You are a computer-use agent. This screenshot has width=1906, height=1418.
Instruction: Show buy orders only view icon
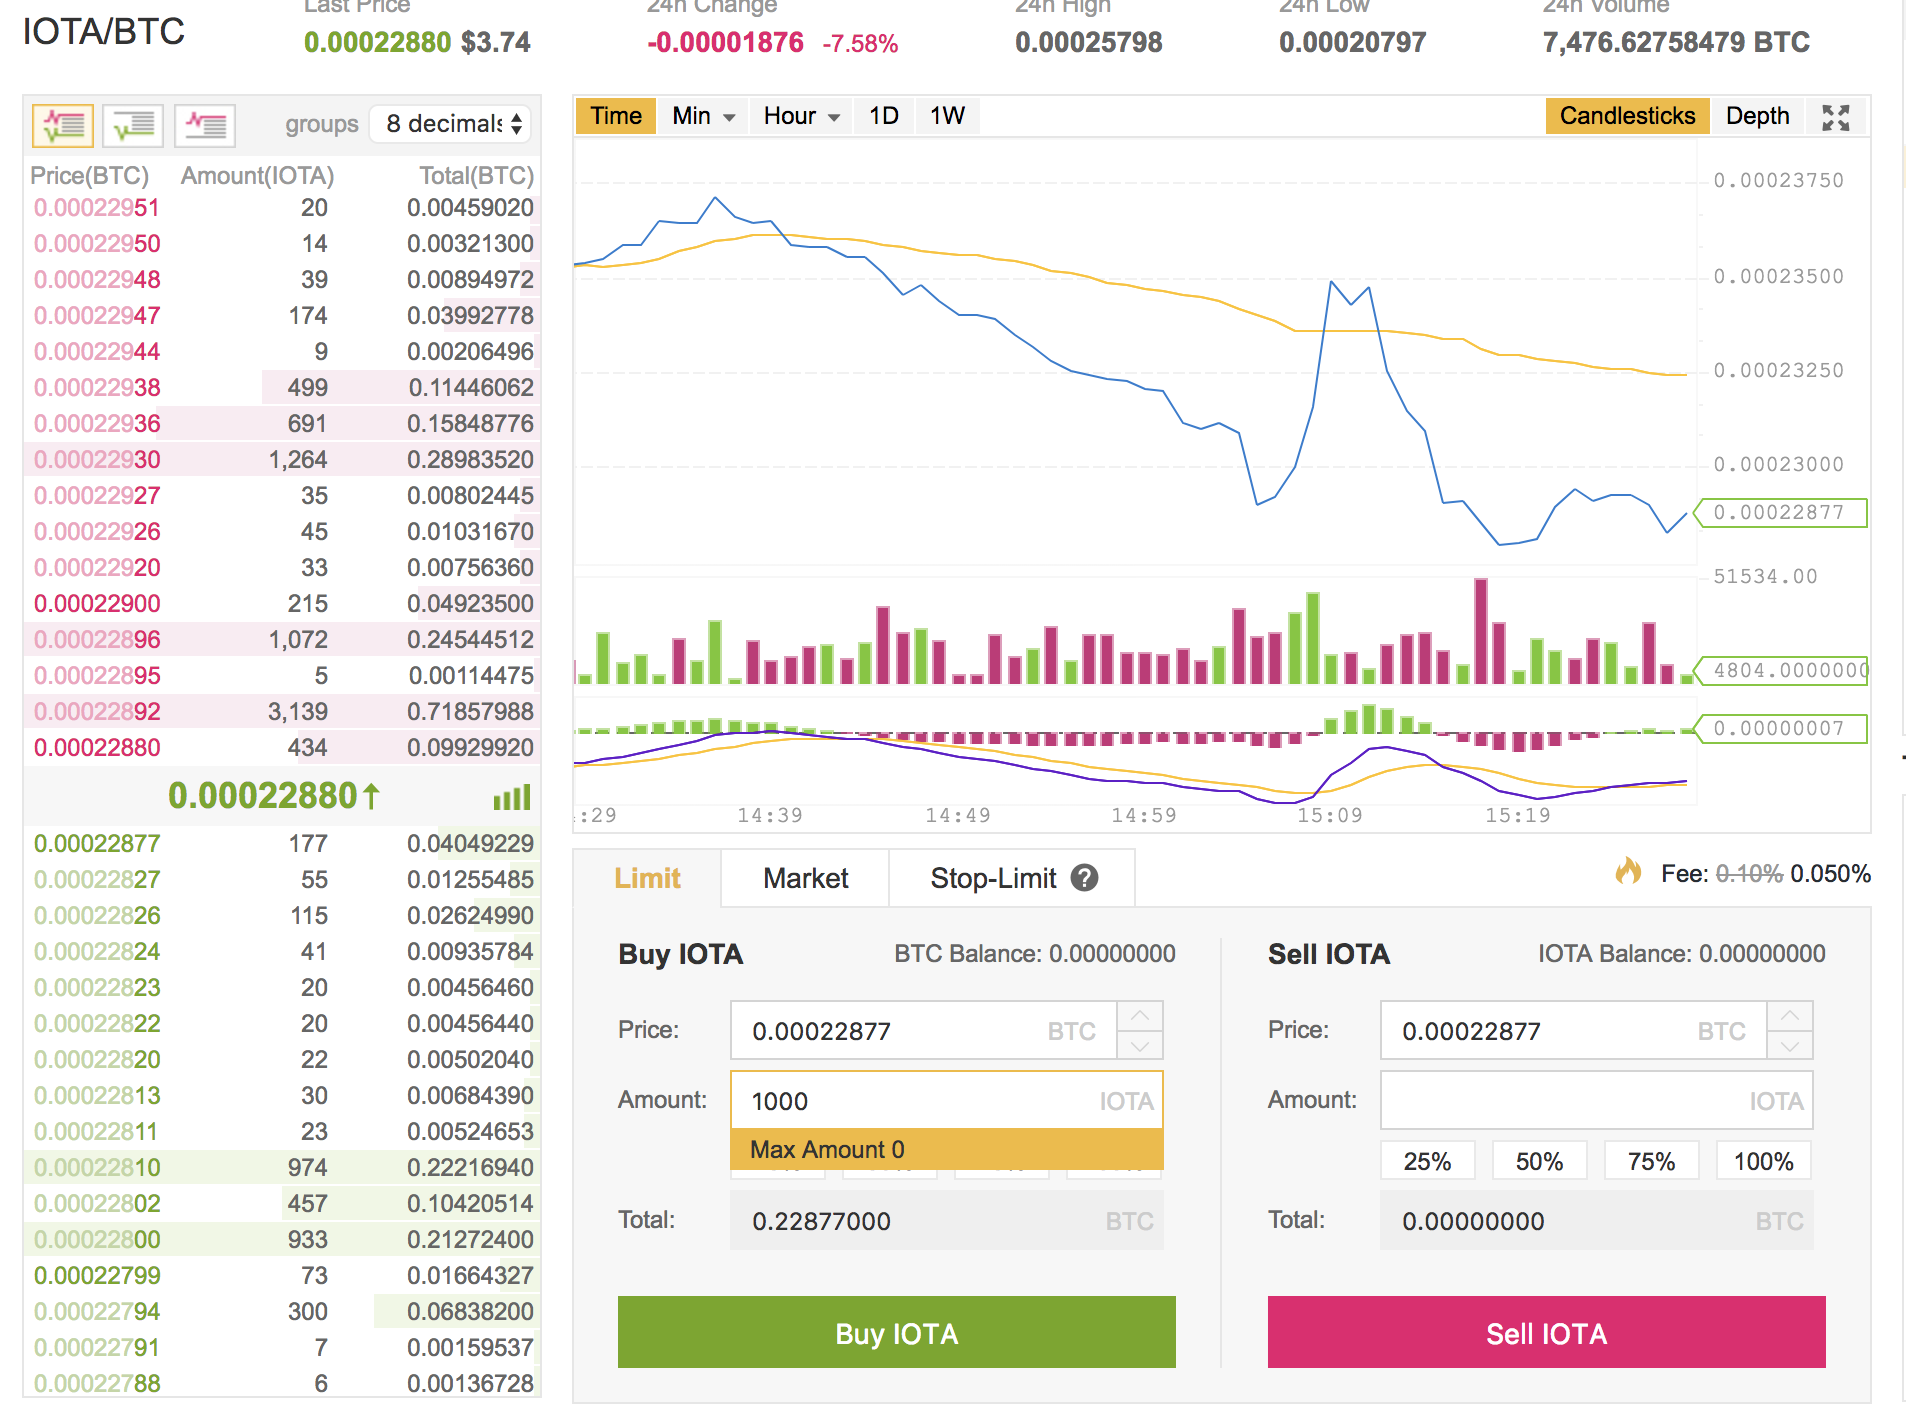point(133,125)
